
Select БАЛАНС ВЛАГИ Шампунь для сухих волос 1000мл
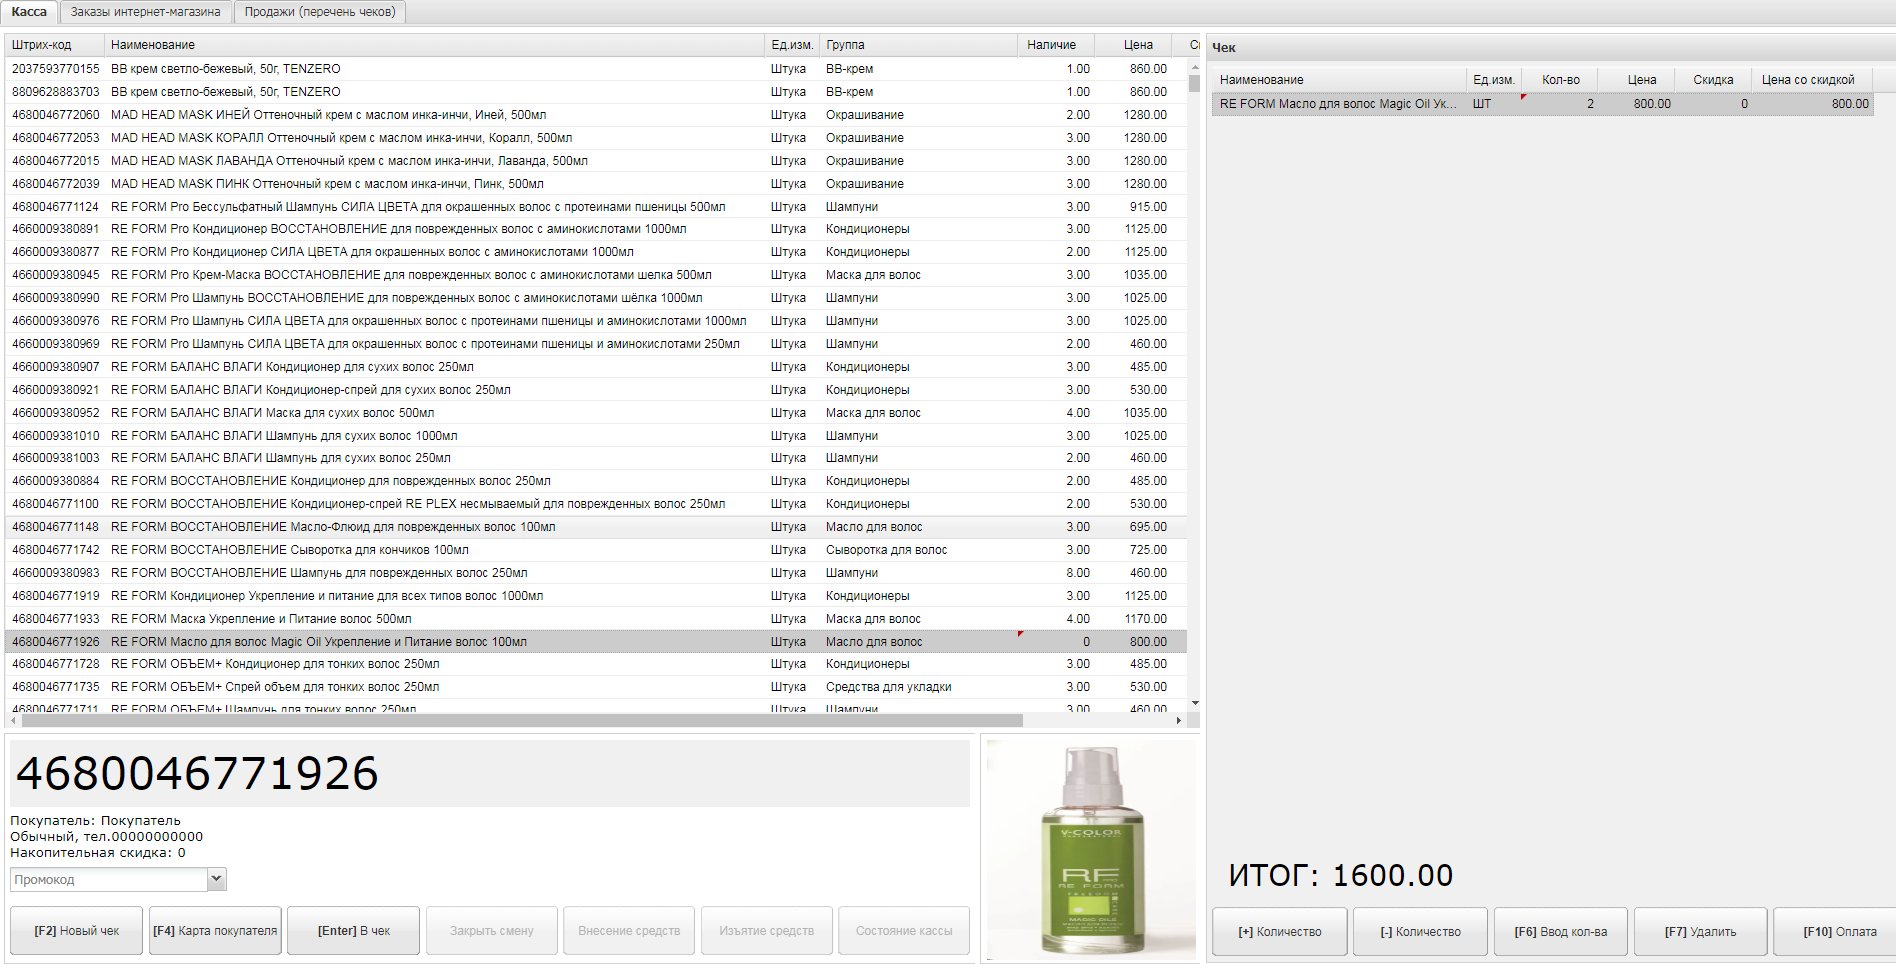coord(596,436)
